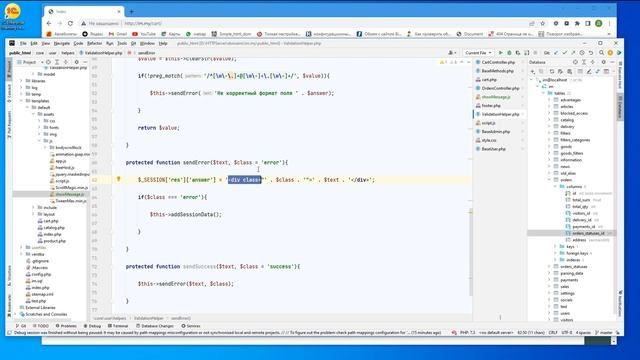
Task: Click the yellow intention lightbulb in gutter
Action: click(118, 179)
